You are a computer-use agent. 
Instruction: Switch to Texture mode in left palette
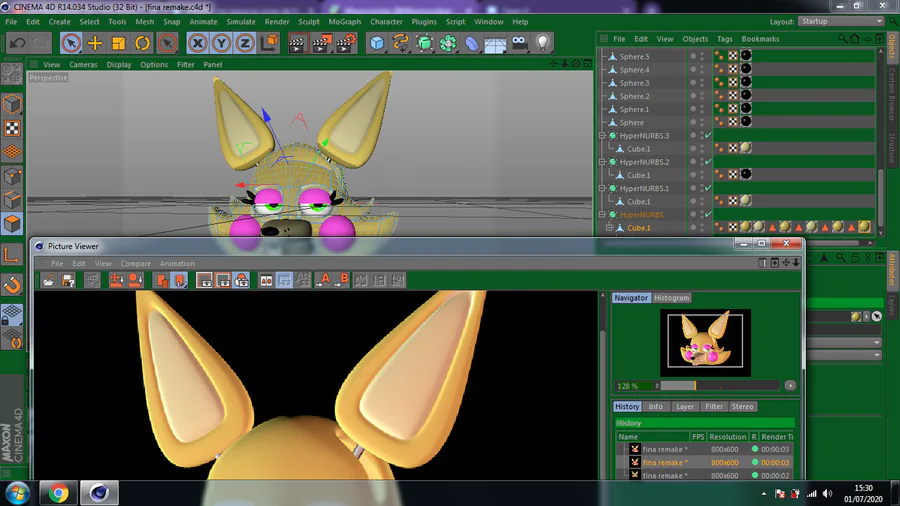click(12, 129)
